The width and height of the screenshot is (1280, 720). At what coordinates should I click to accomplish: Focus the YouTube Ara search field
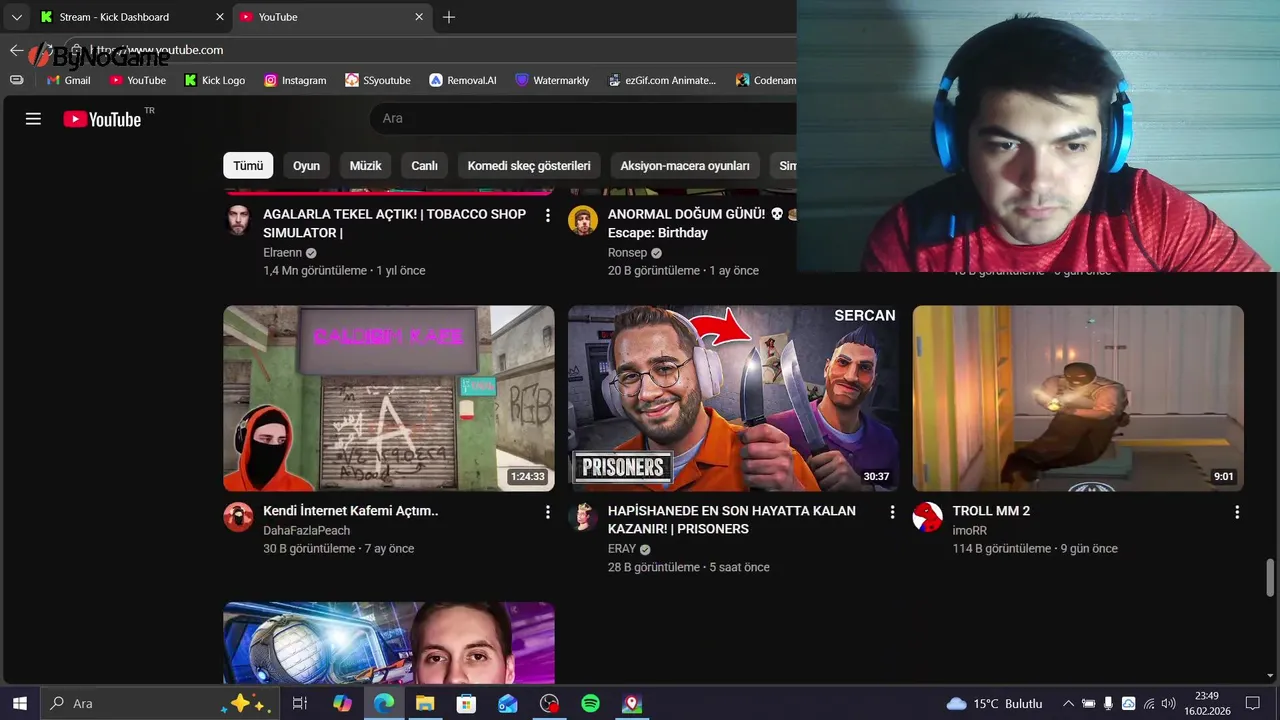[x=583, y=118]
